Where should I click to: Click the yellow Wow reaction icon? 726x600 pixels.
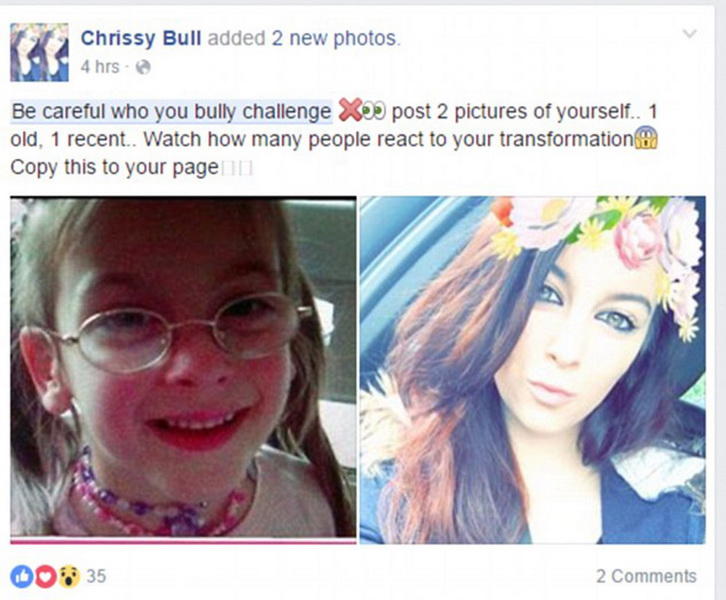[x=69, y=576]
